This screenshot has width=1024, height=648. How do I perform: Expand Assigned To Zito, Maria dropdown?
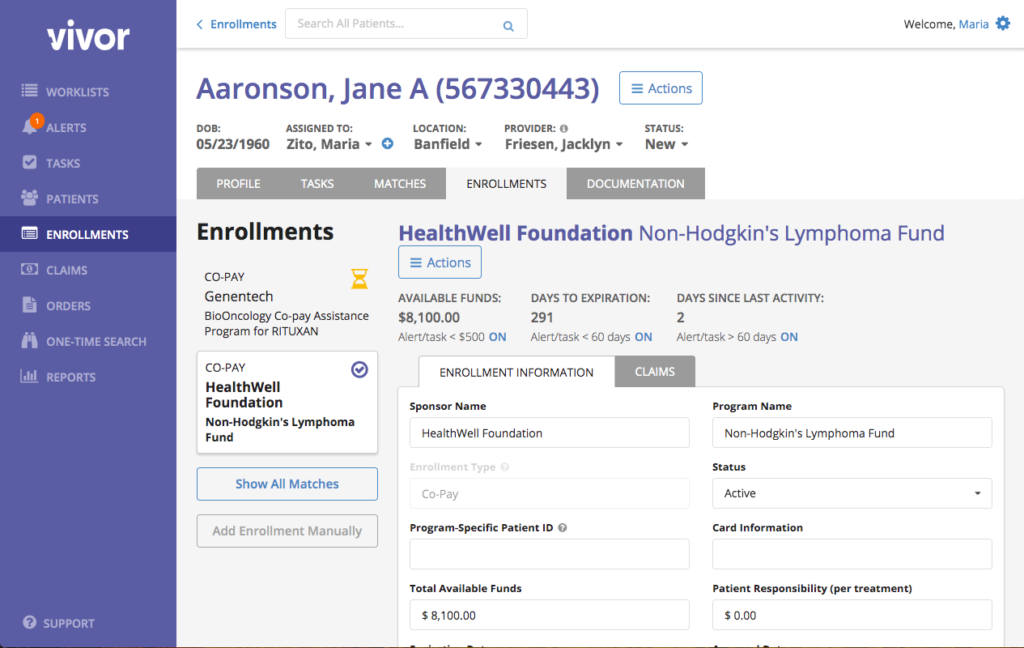point(329,144)
